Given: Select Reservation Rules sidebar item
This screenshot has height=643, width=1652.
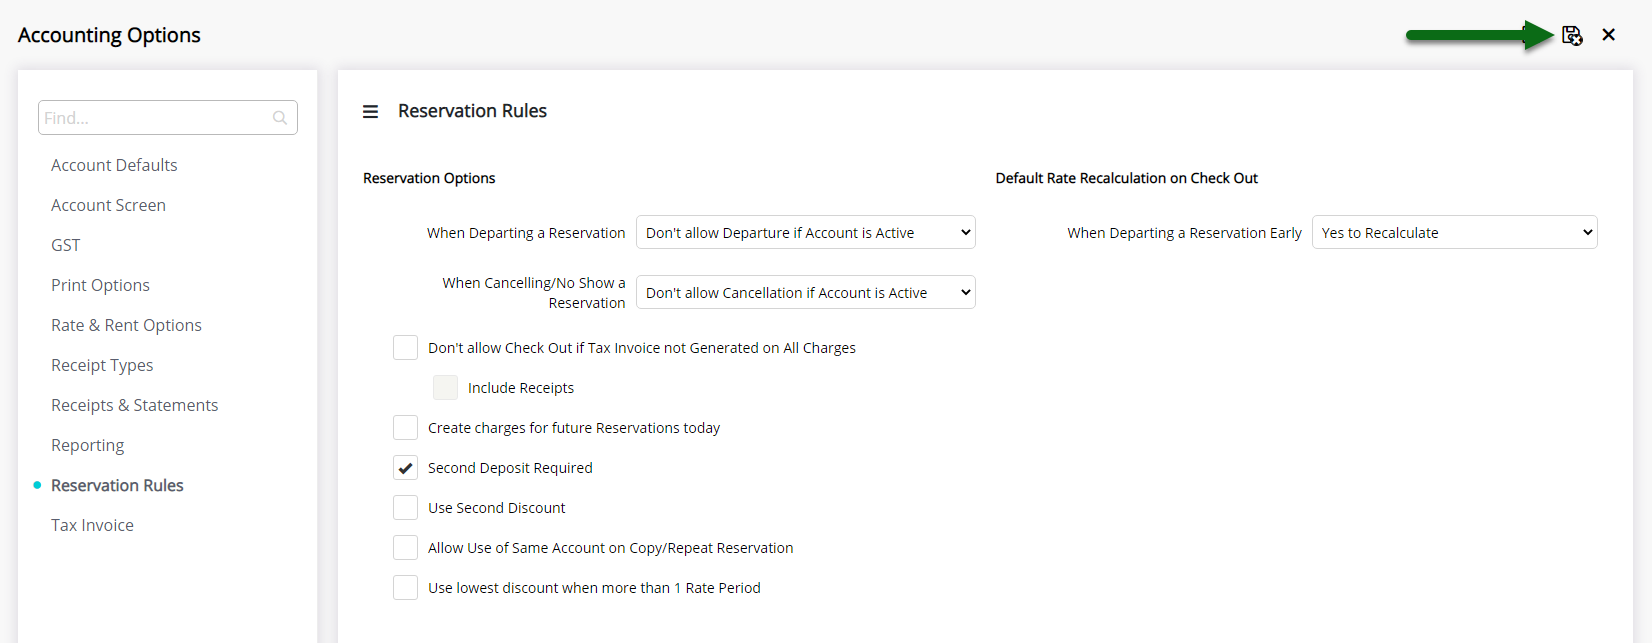Looking at the screenshot, I should click(117, 485).
